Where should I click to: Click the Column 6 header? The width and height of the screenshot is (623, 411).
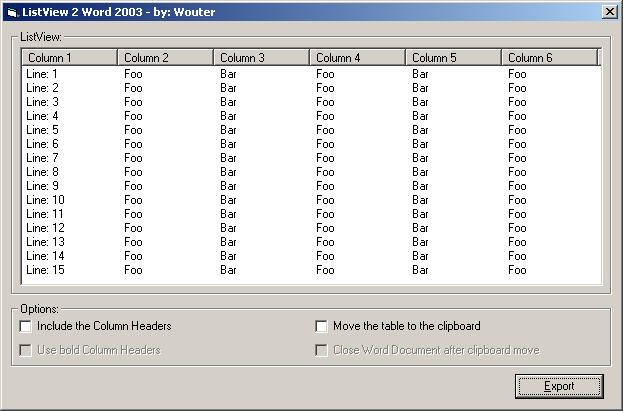point(549,58)
